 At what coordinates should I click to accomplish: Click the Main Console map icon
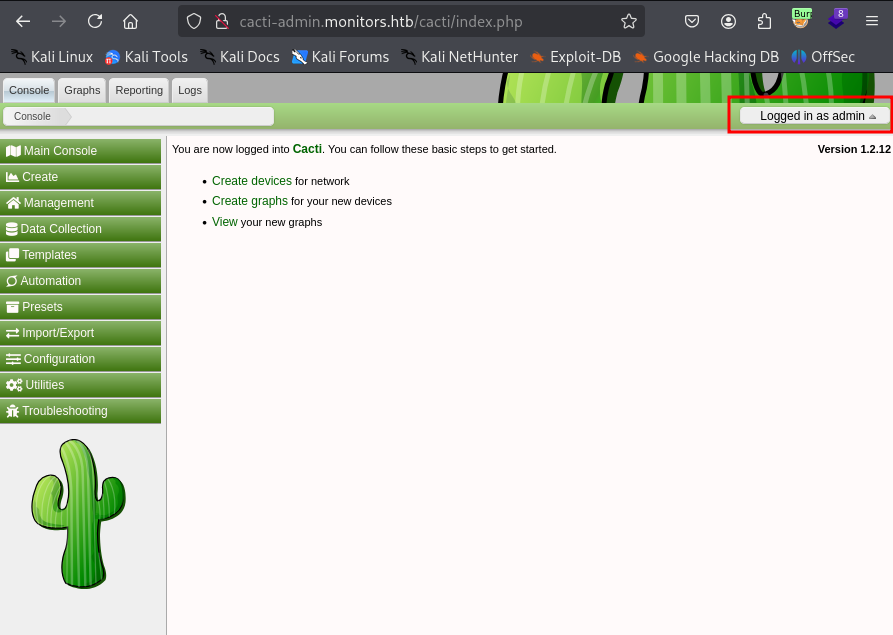click(x=13, y=151)
